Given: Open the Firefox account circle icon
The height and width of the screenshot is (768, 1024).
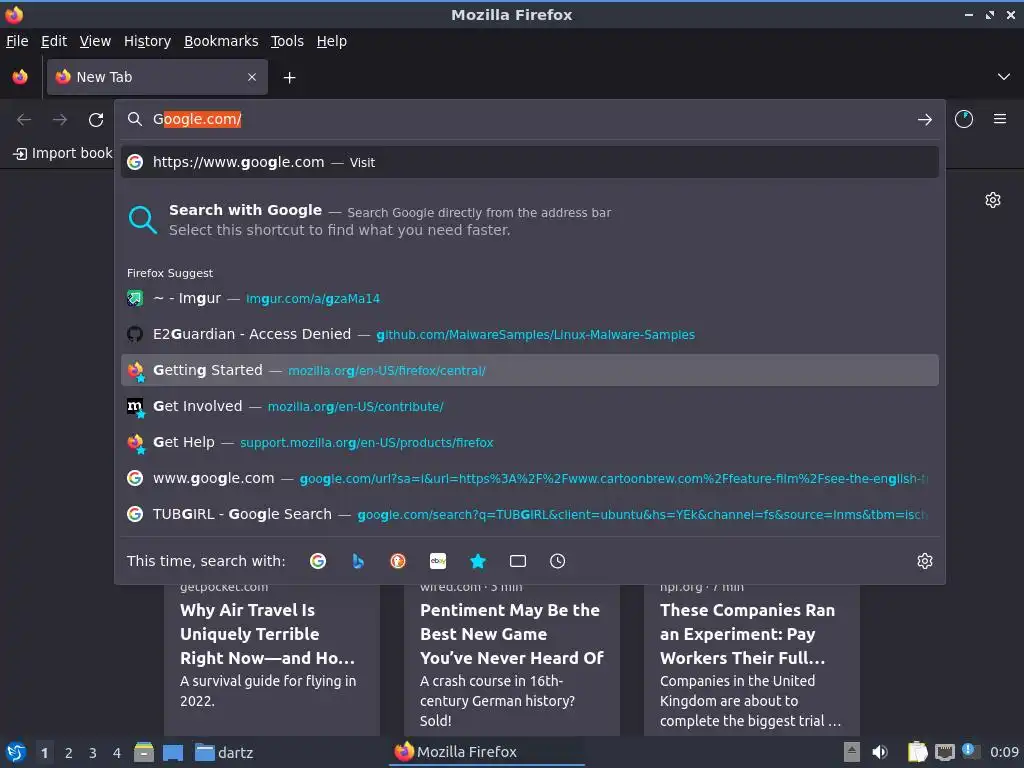Looking at the screenshot, I should pyautogui.click(x=964, y=119).
